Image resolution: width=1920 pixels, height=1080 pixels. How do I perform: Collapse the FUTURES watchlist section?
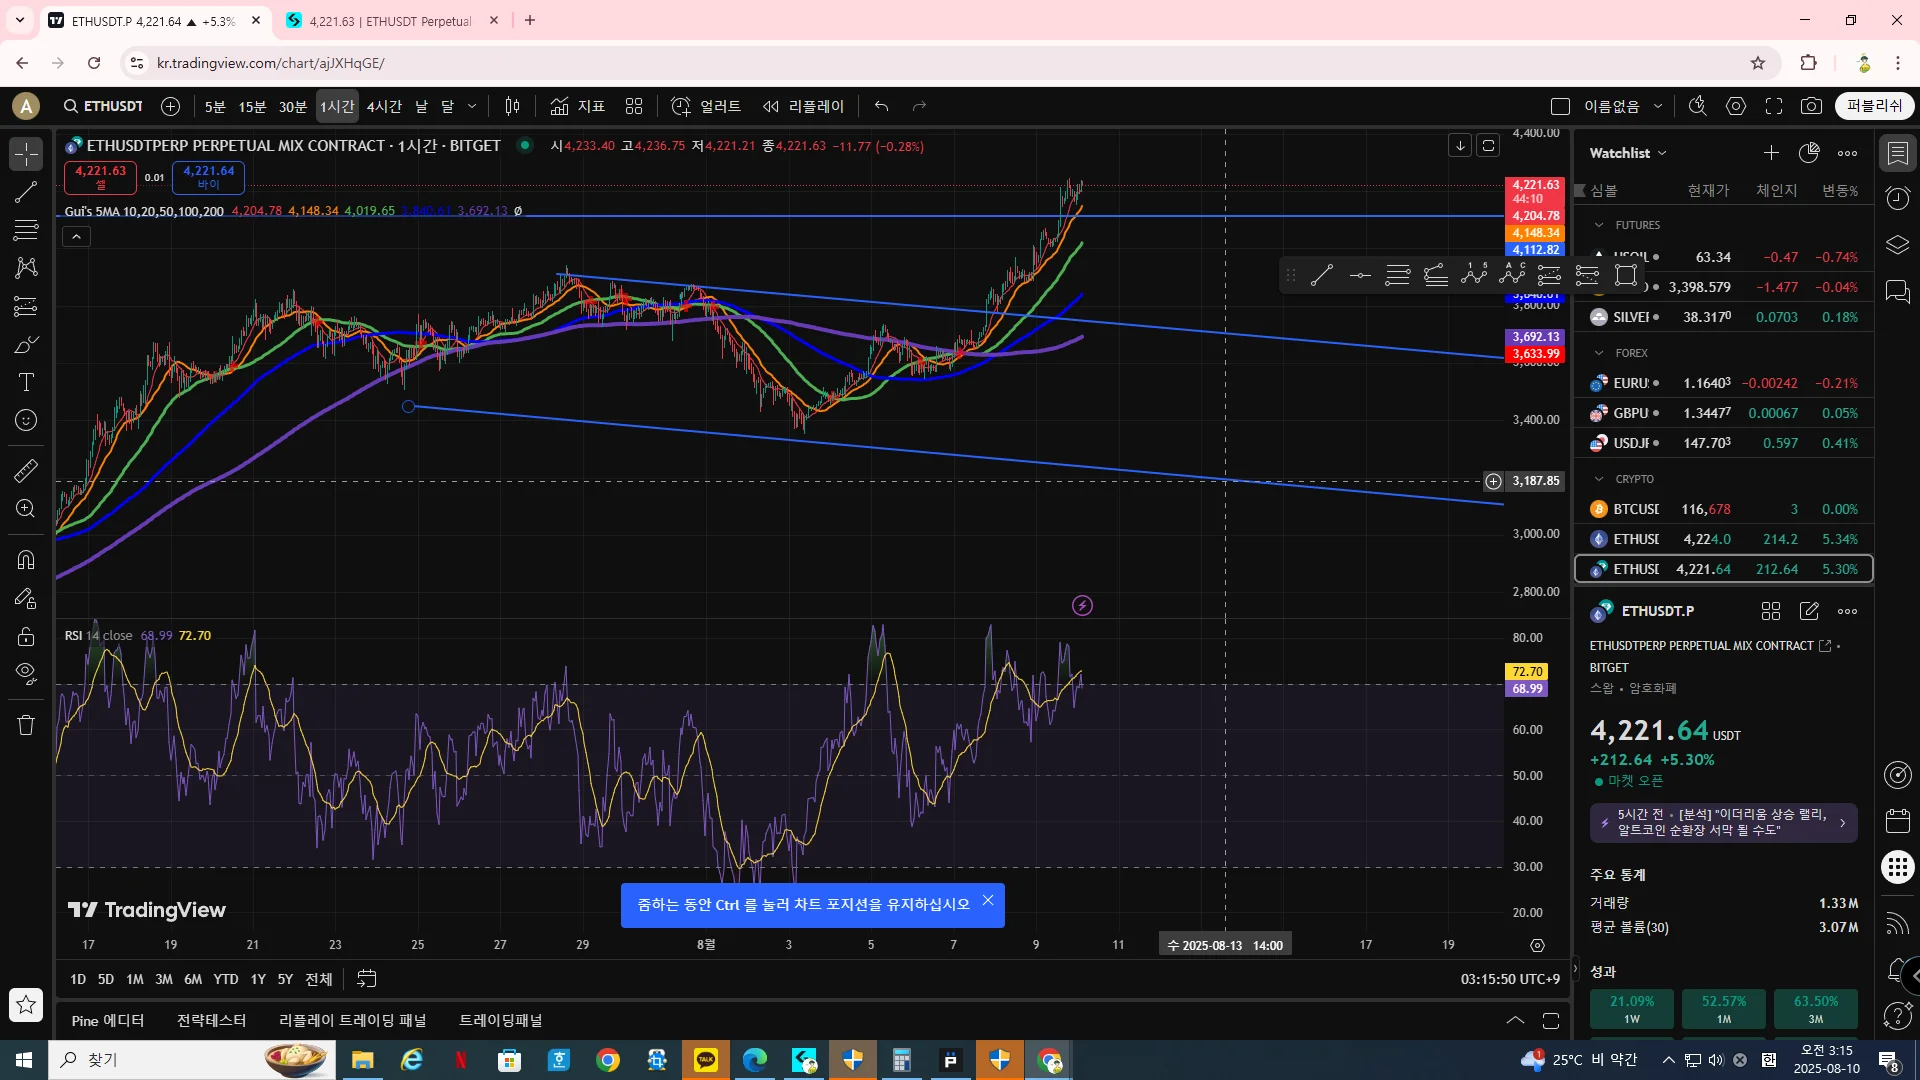pyautogui.click(x=1599, y=225)
